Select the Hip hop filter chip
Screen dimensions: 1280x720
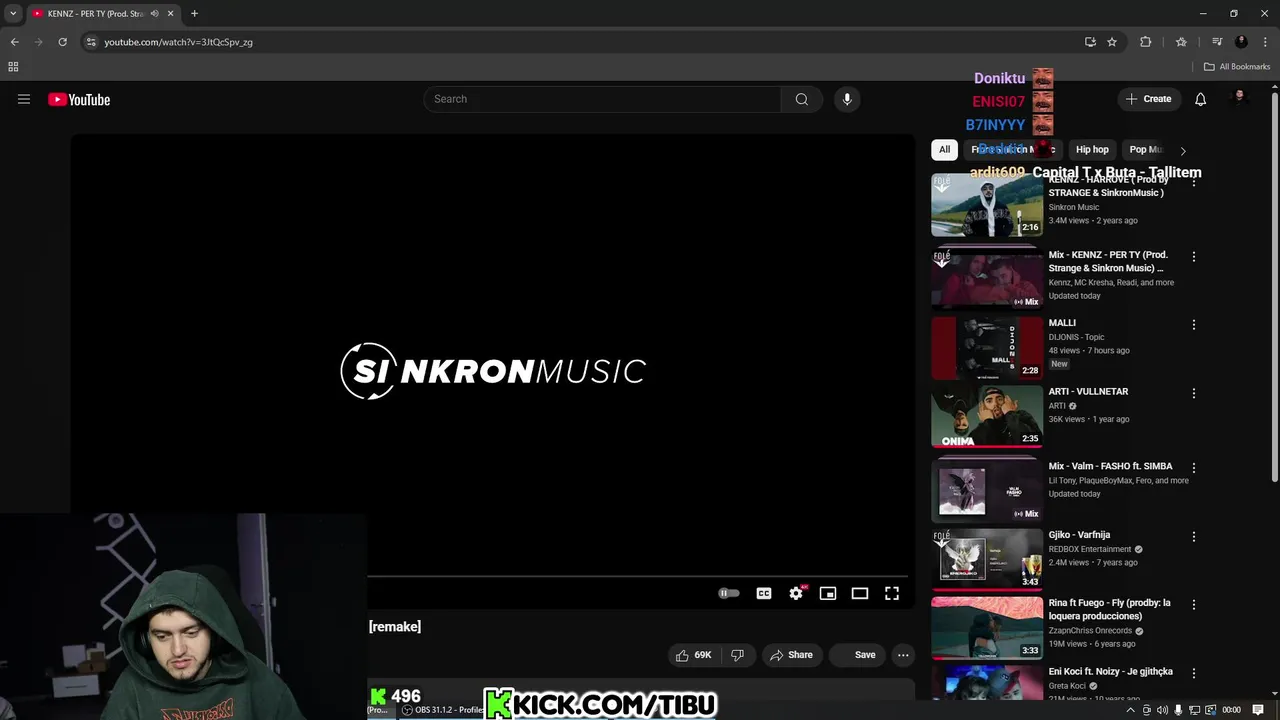point(1092,149)
